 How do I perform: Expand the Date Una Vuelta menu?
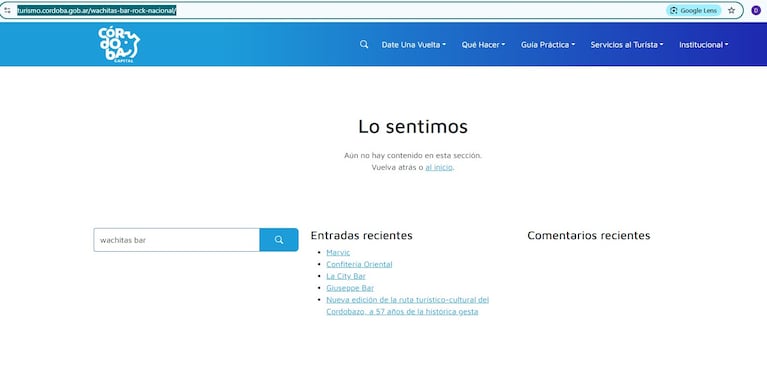(x=413, y=45)
